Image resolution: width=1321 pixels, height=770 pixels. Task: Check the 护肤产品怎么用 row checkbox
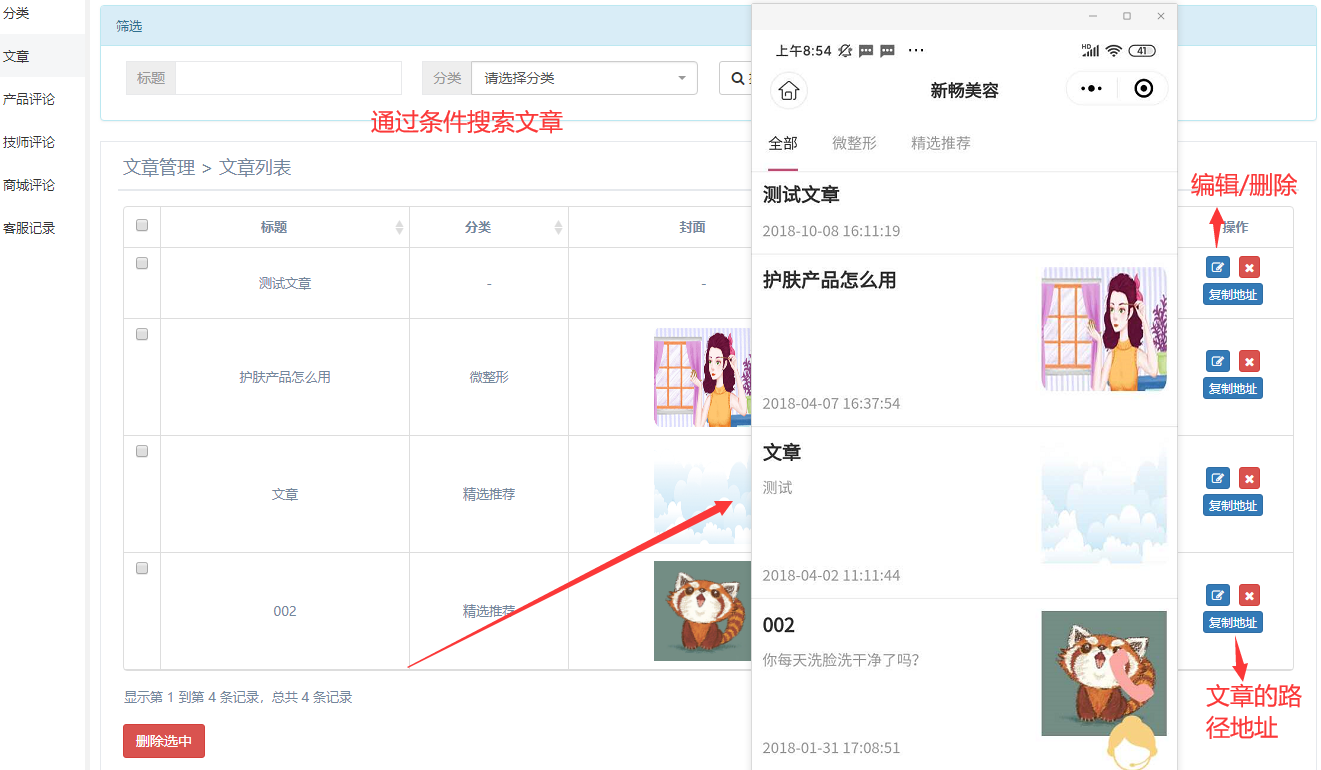click(x=142, y=334)
